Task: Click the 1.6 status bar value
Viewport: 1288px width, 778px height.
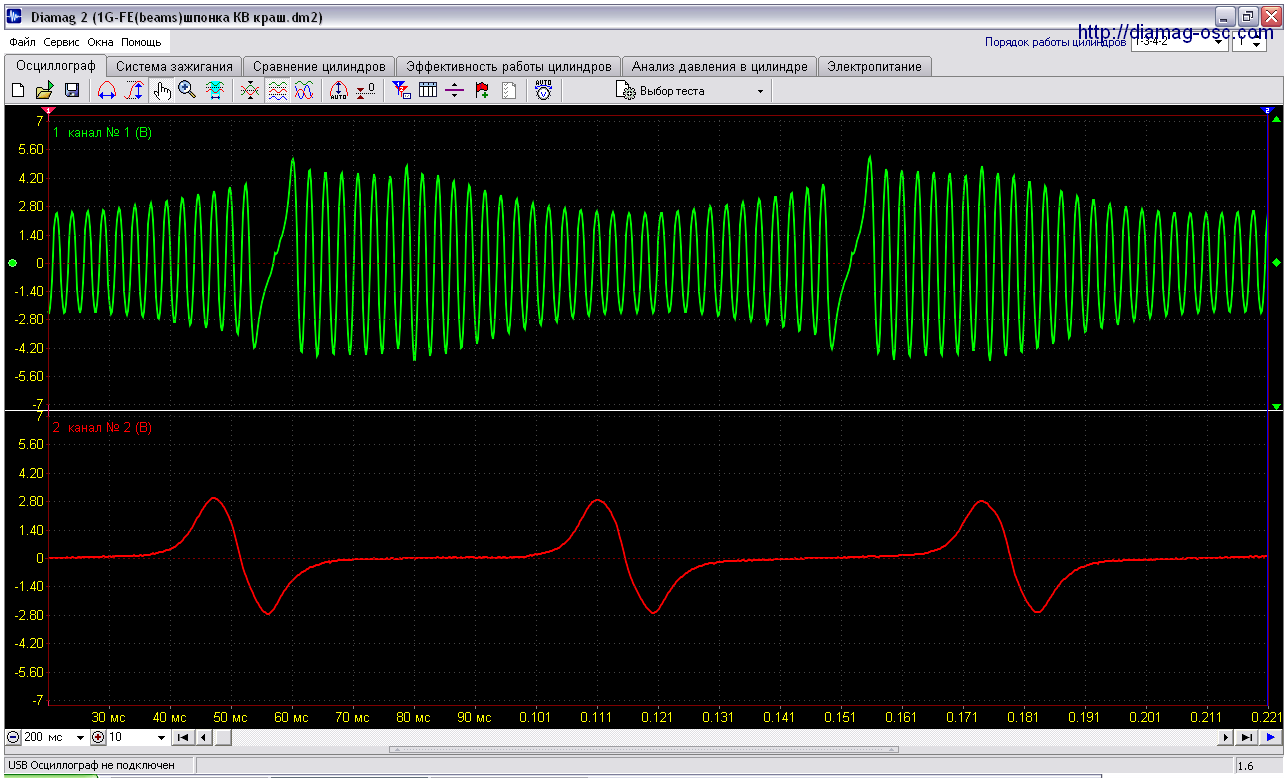Action: [x=1246, y=766]
